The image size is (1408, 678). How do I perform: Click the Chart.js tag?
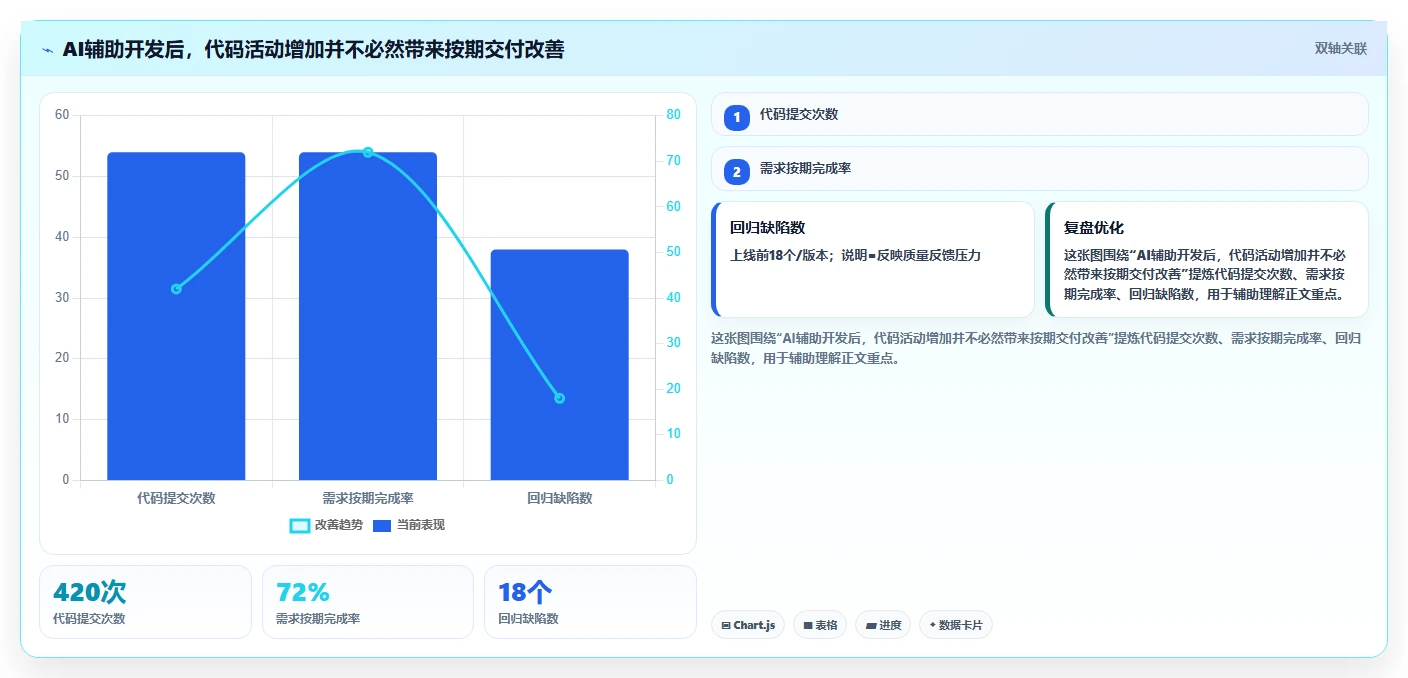click(x=748, y=625)
